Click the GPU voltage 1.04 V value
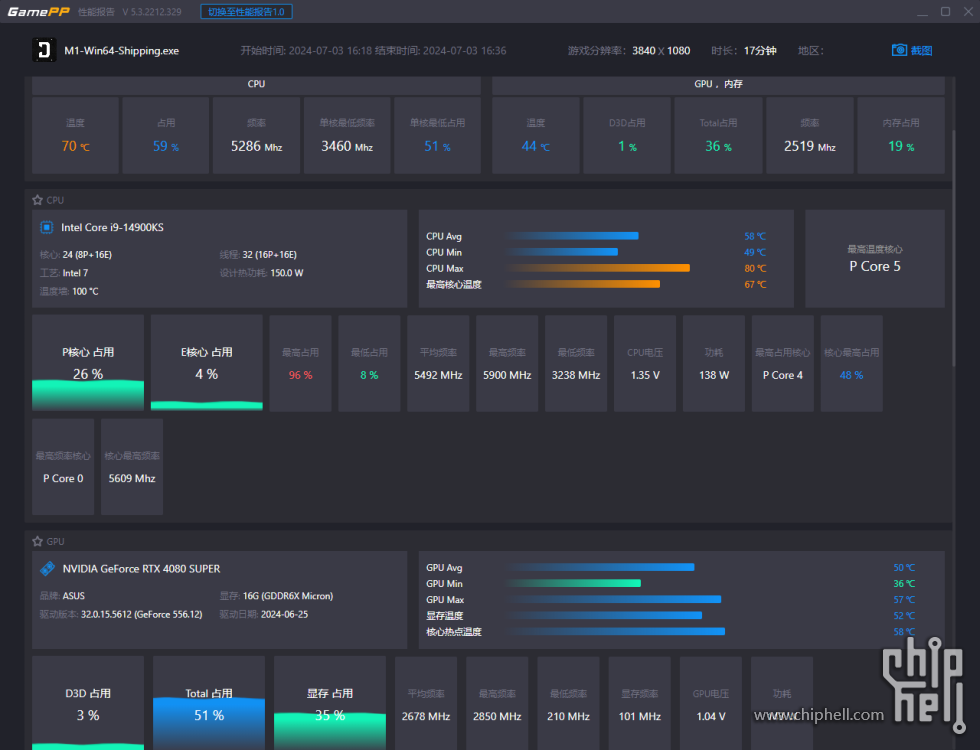 pos(711,716)
